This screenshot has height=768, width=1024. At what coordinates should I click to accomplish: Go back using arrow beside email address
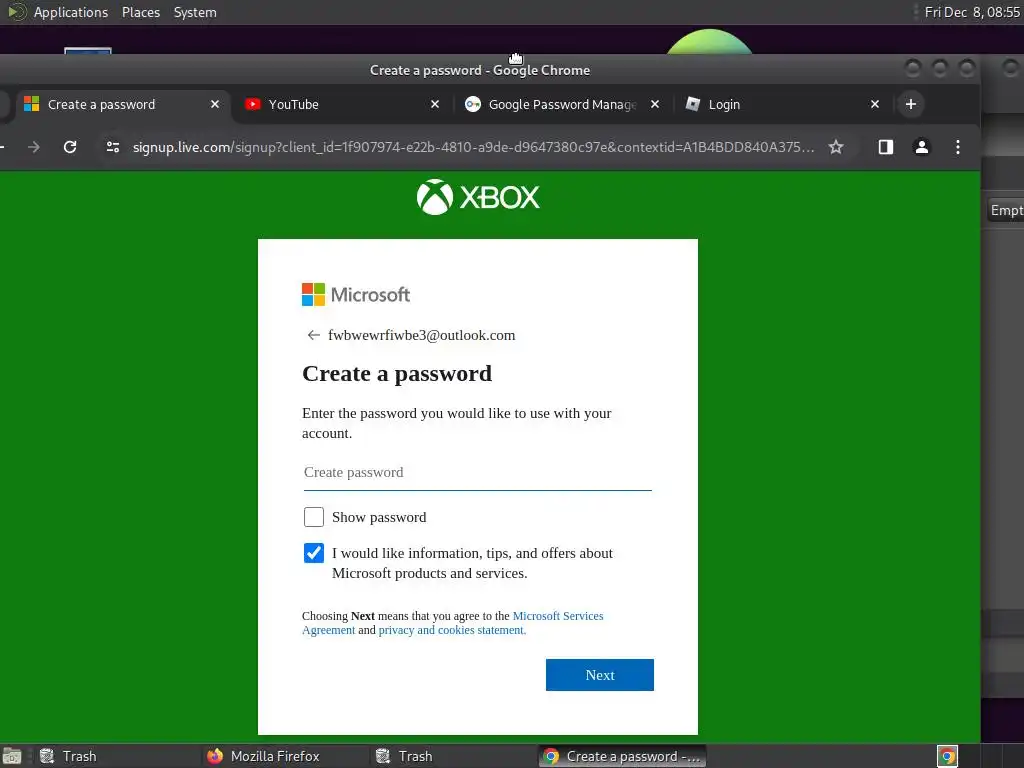coord(313,335)
